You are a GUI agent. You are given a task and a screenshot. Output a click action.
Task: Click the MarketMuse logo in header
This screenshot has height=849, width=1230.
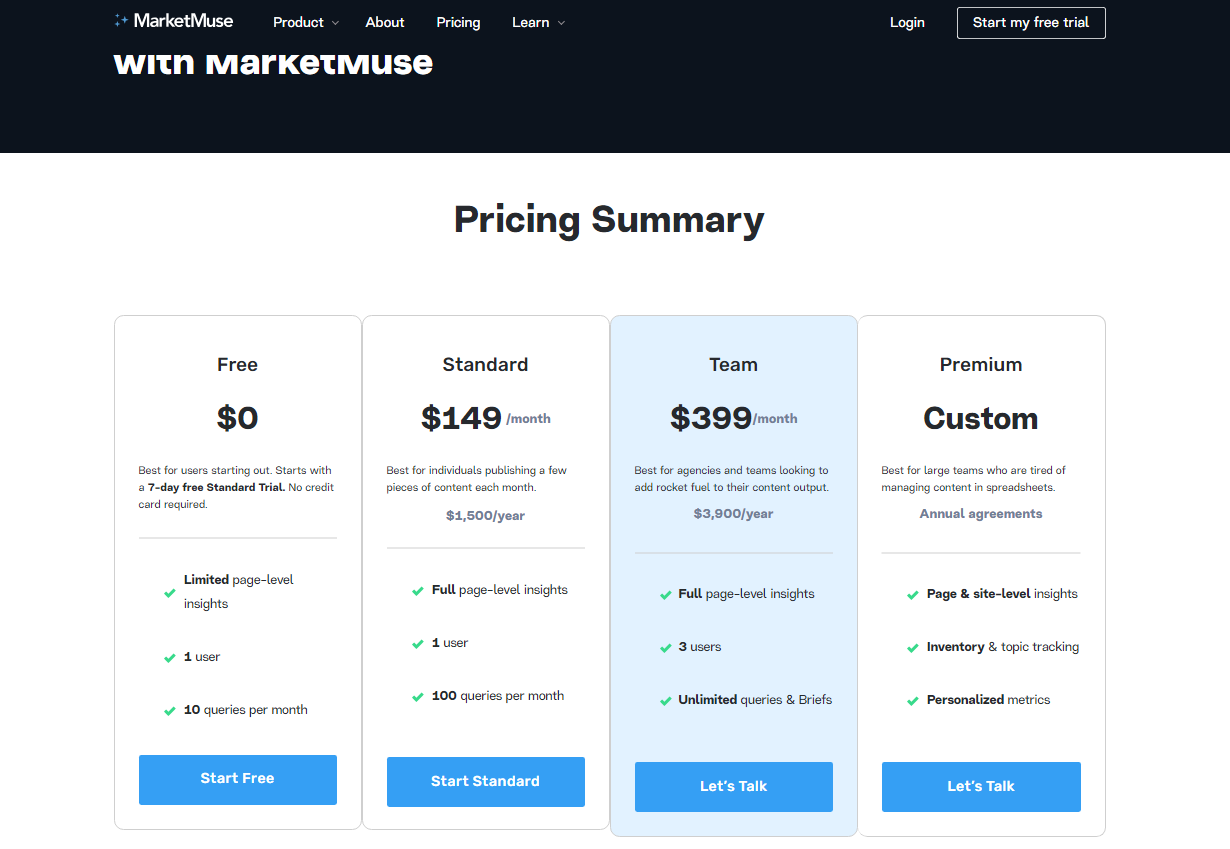tap(174, 21)
